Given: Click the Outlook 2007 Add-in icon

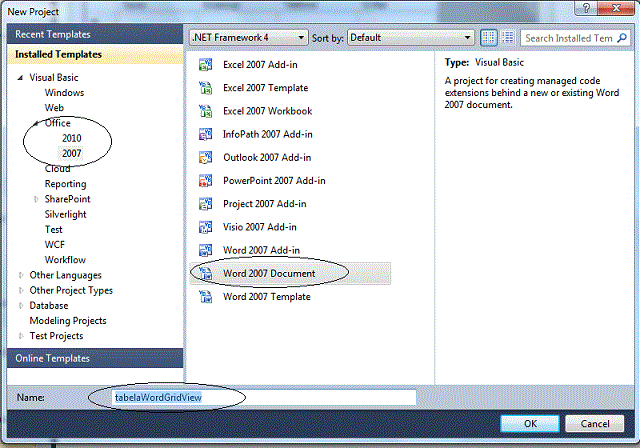Looking at the screenshot, I should click(x=205, y=157).
